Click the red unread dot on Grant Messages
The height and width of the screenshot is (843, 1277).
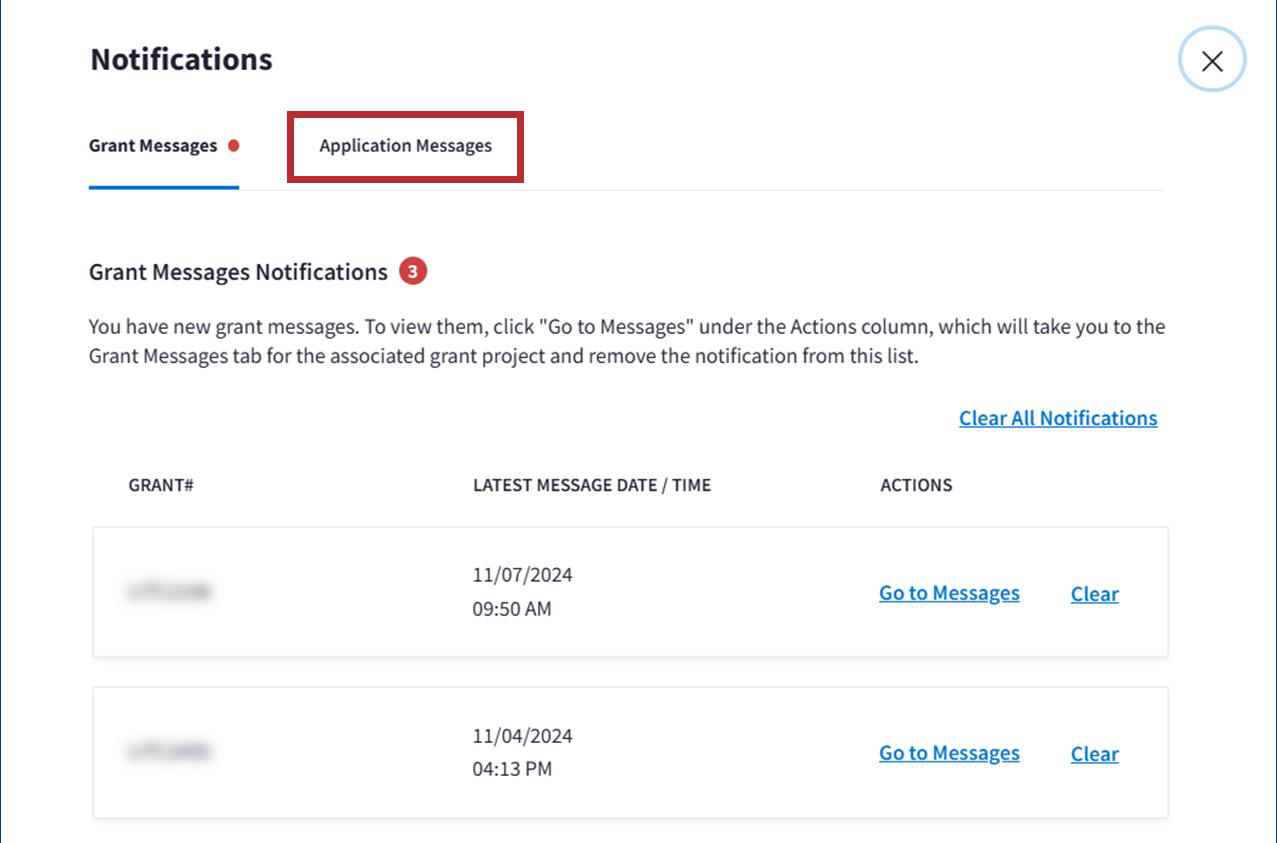point(234,145)
